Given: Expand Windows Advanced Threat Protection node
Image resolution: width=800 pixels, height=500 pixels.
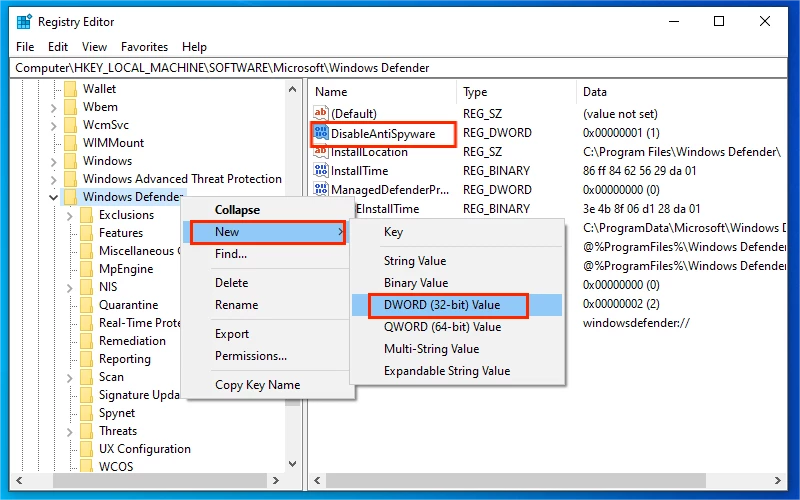Looking at the screenshot, I should (54, 180).
